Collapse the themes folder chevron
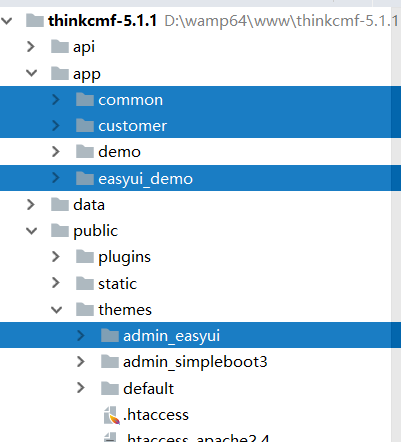 tap(56, 310)
